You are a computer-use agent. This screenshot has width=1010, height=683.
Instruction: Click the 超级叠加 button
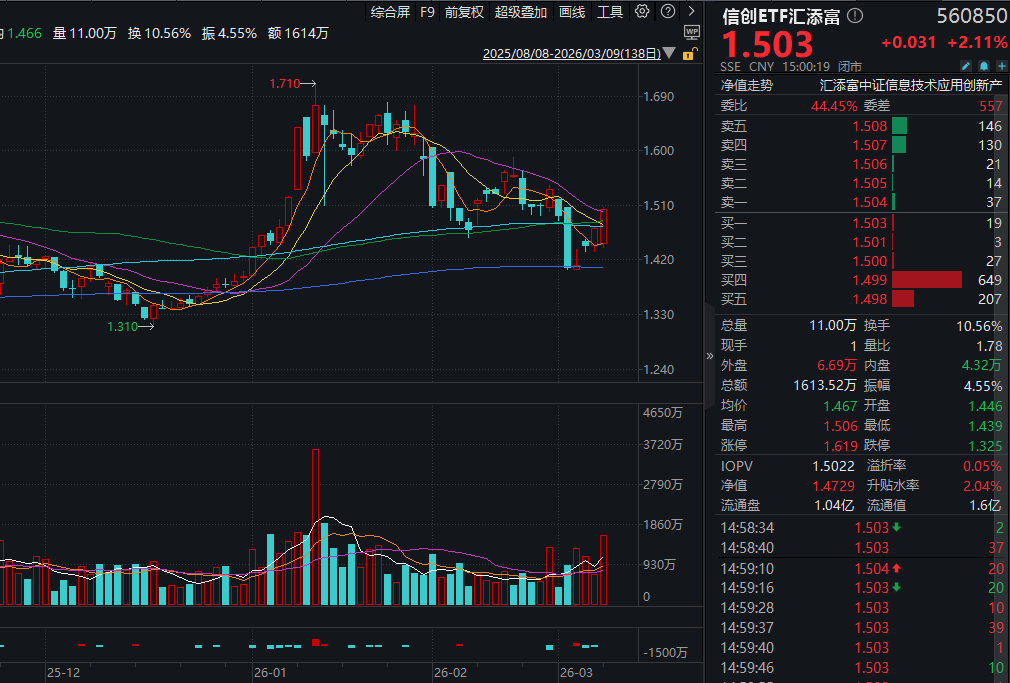[521, 12]
